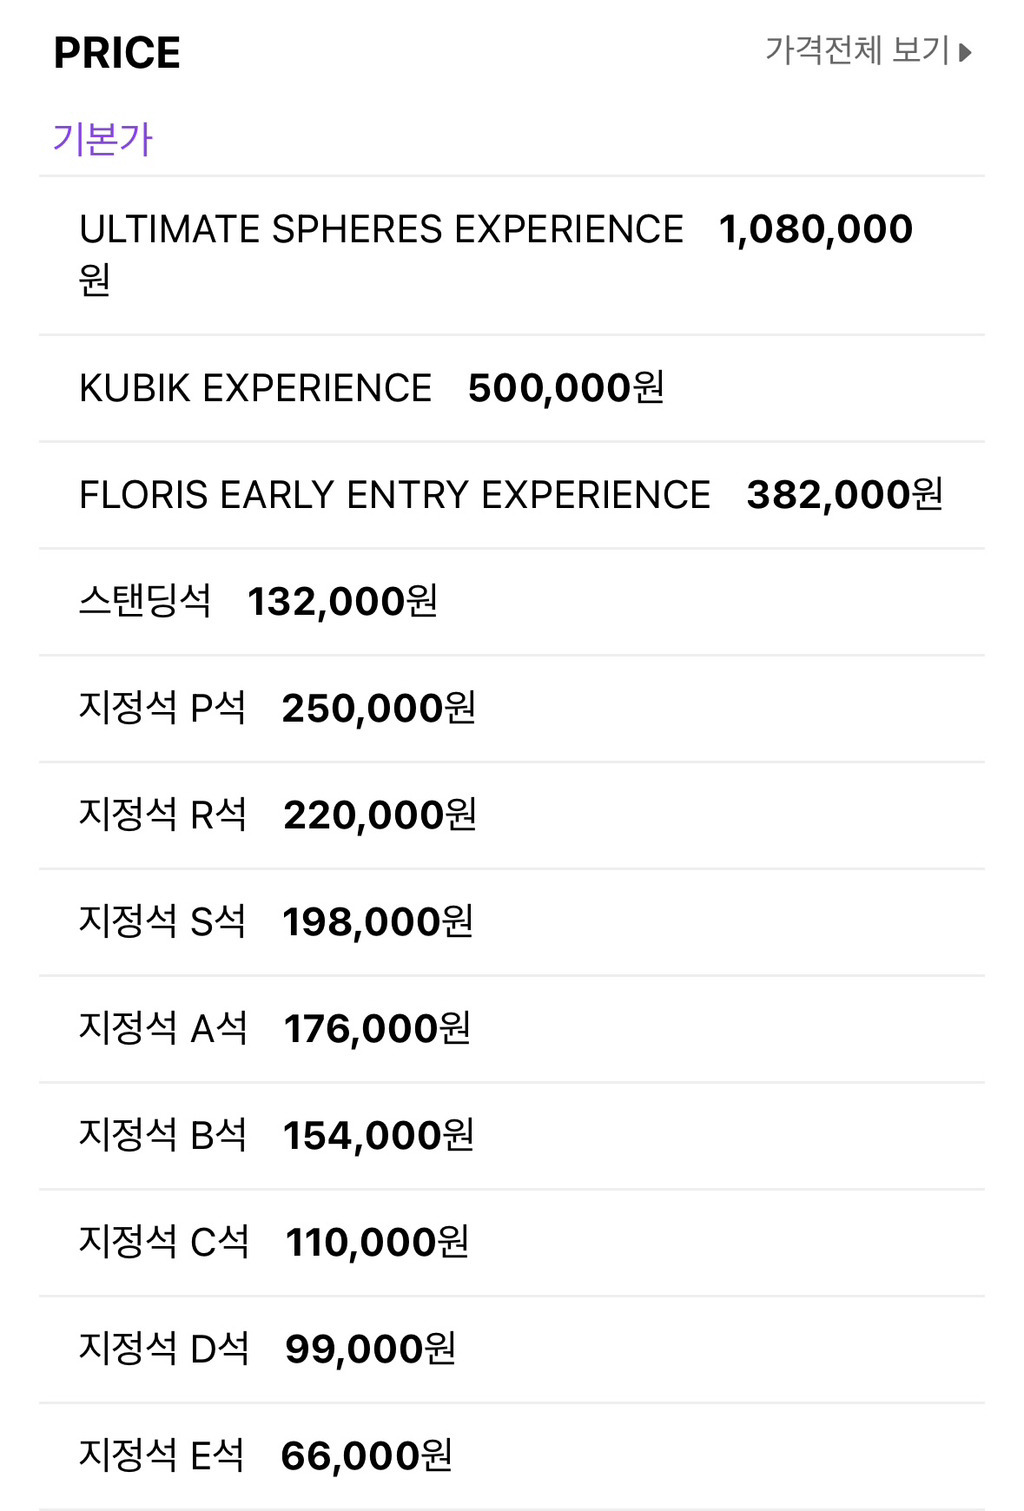This screenshot has height=1511, width=1024.
Task: Select the 스탠딩석 ticket row
Action: [145, 602]
